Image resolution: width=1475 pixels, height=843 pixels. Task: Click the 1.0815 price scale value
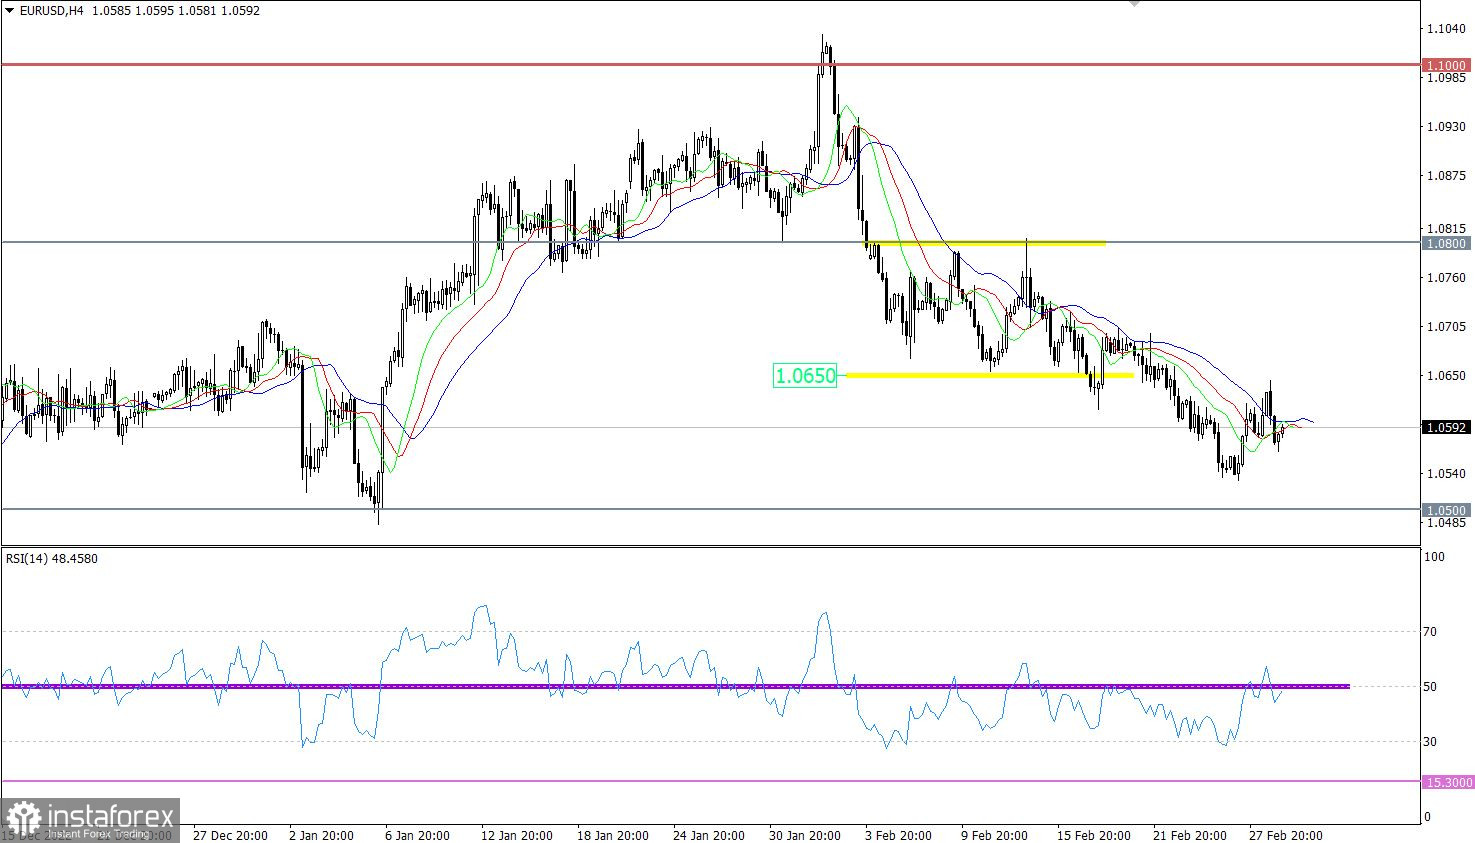[1447, 228]
